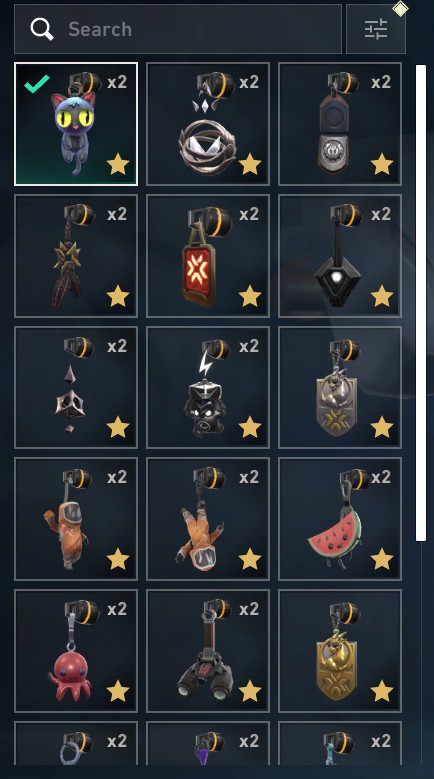Choose the silver shield gun buddy

point(340,388)
